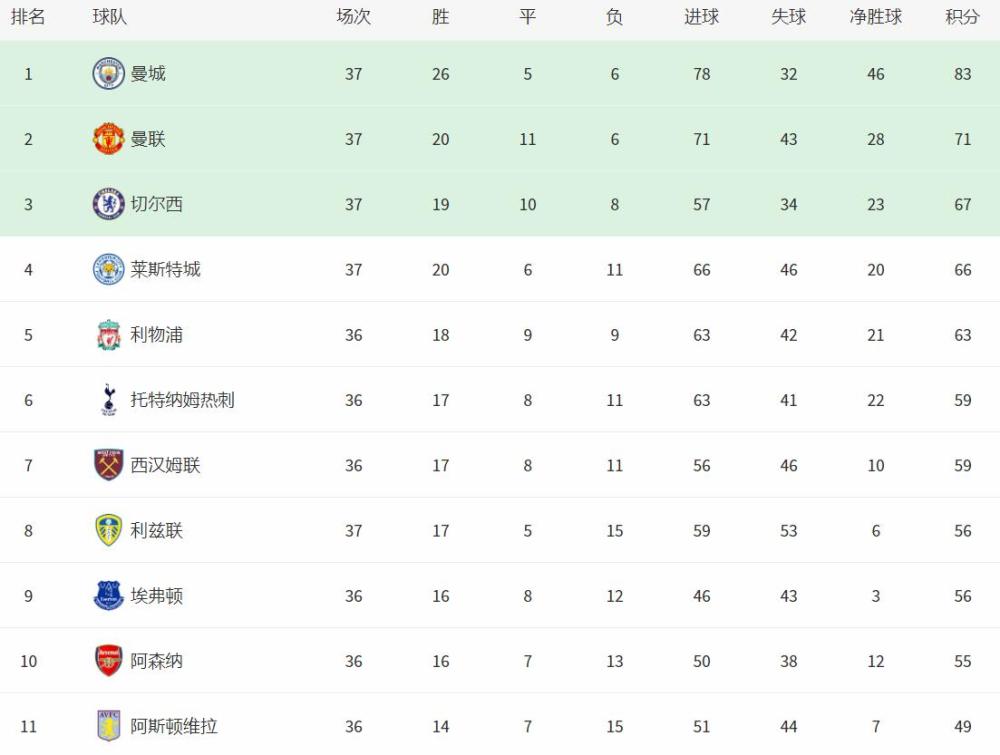Open the 曼城 team name link
The height and width of the screenshot is (755, 1000).
[x=148, y=74]
